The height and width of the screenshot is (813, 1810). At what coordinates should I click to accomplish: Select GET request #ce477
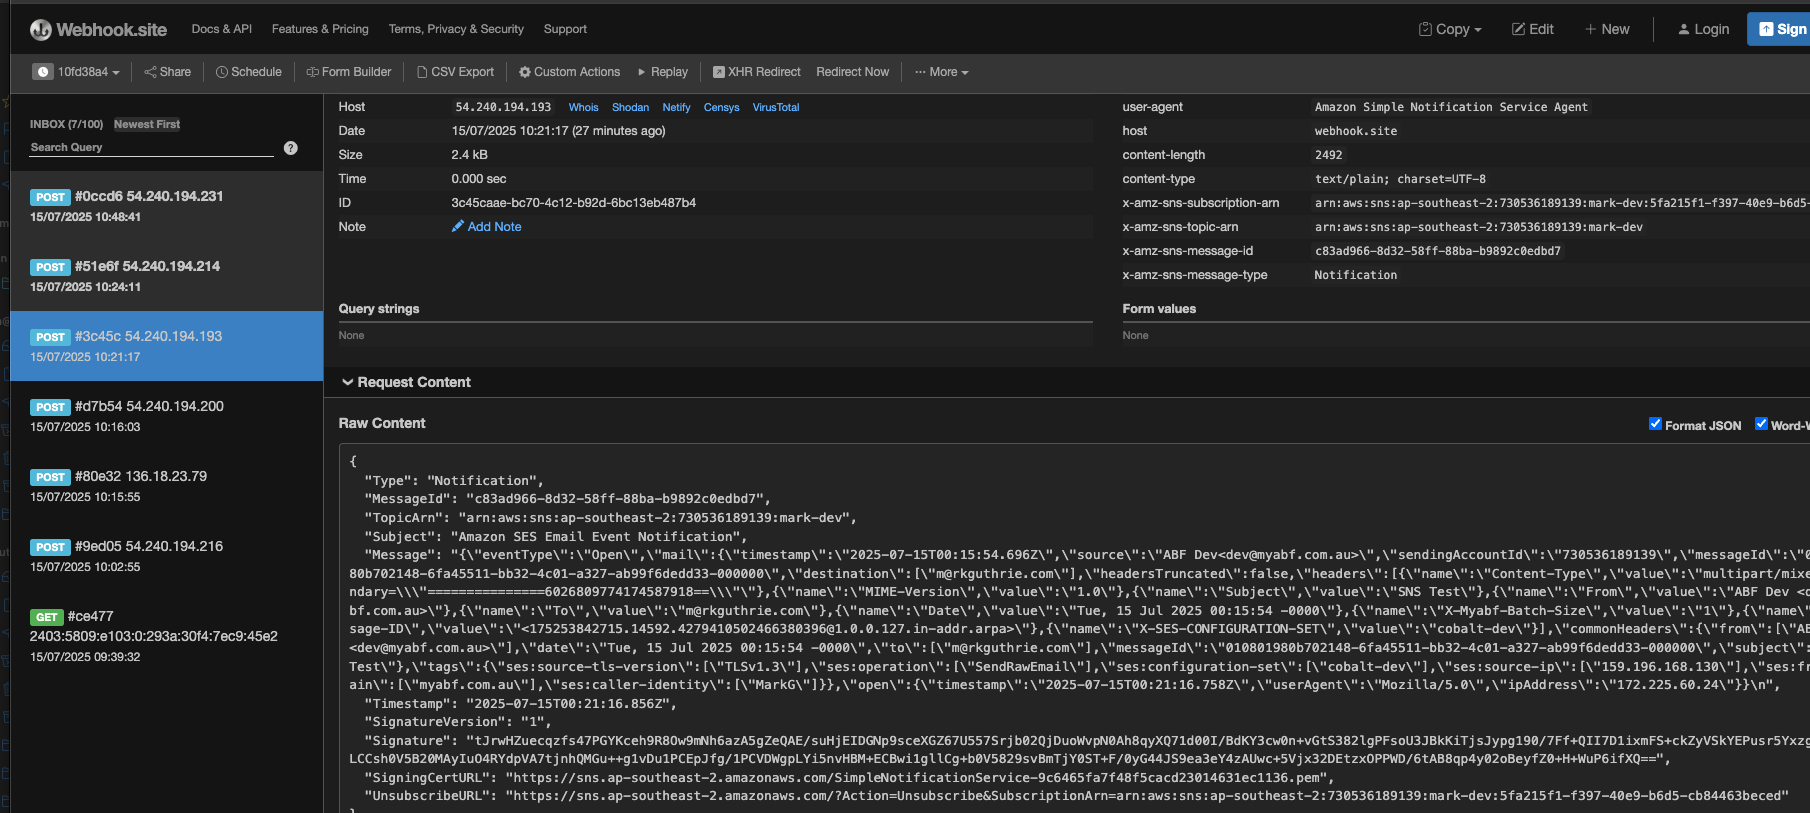[x=166, y=636]
